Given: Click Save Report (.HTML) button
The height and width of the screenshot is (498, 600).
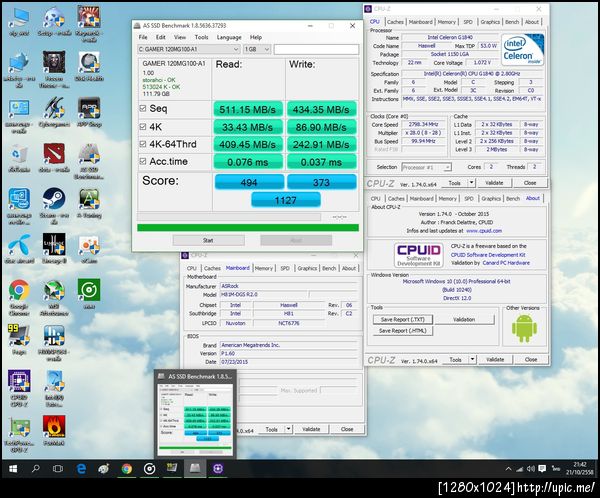Looking at the screenshot, I should (x=403, y=331).
